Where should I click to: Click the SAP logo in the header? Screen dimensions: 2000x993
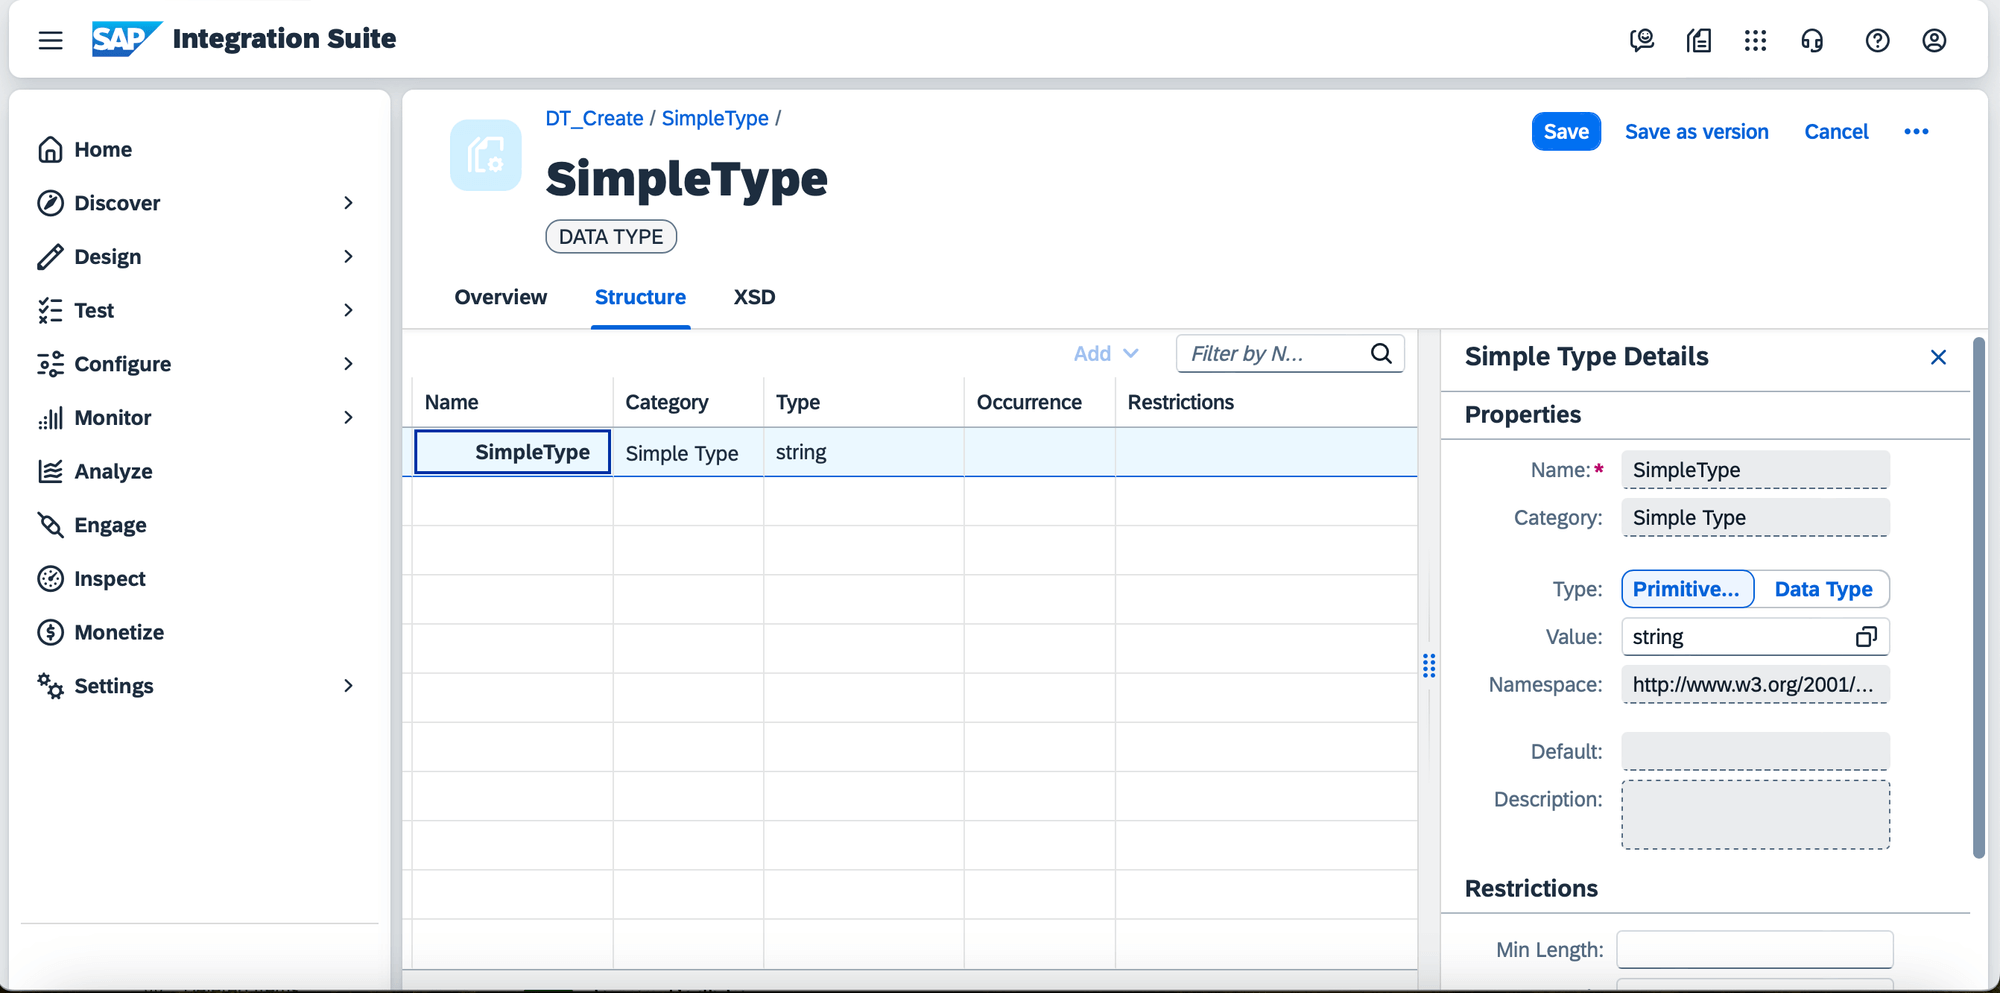[x=124, y=39]
